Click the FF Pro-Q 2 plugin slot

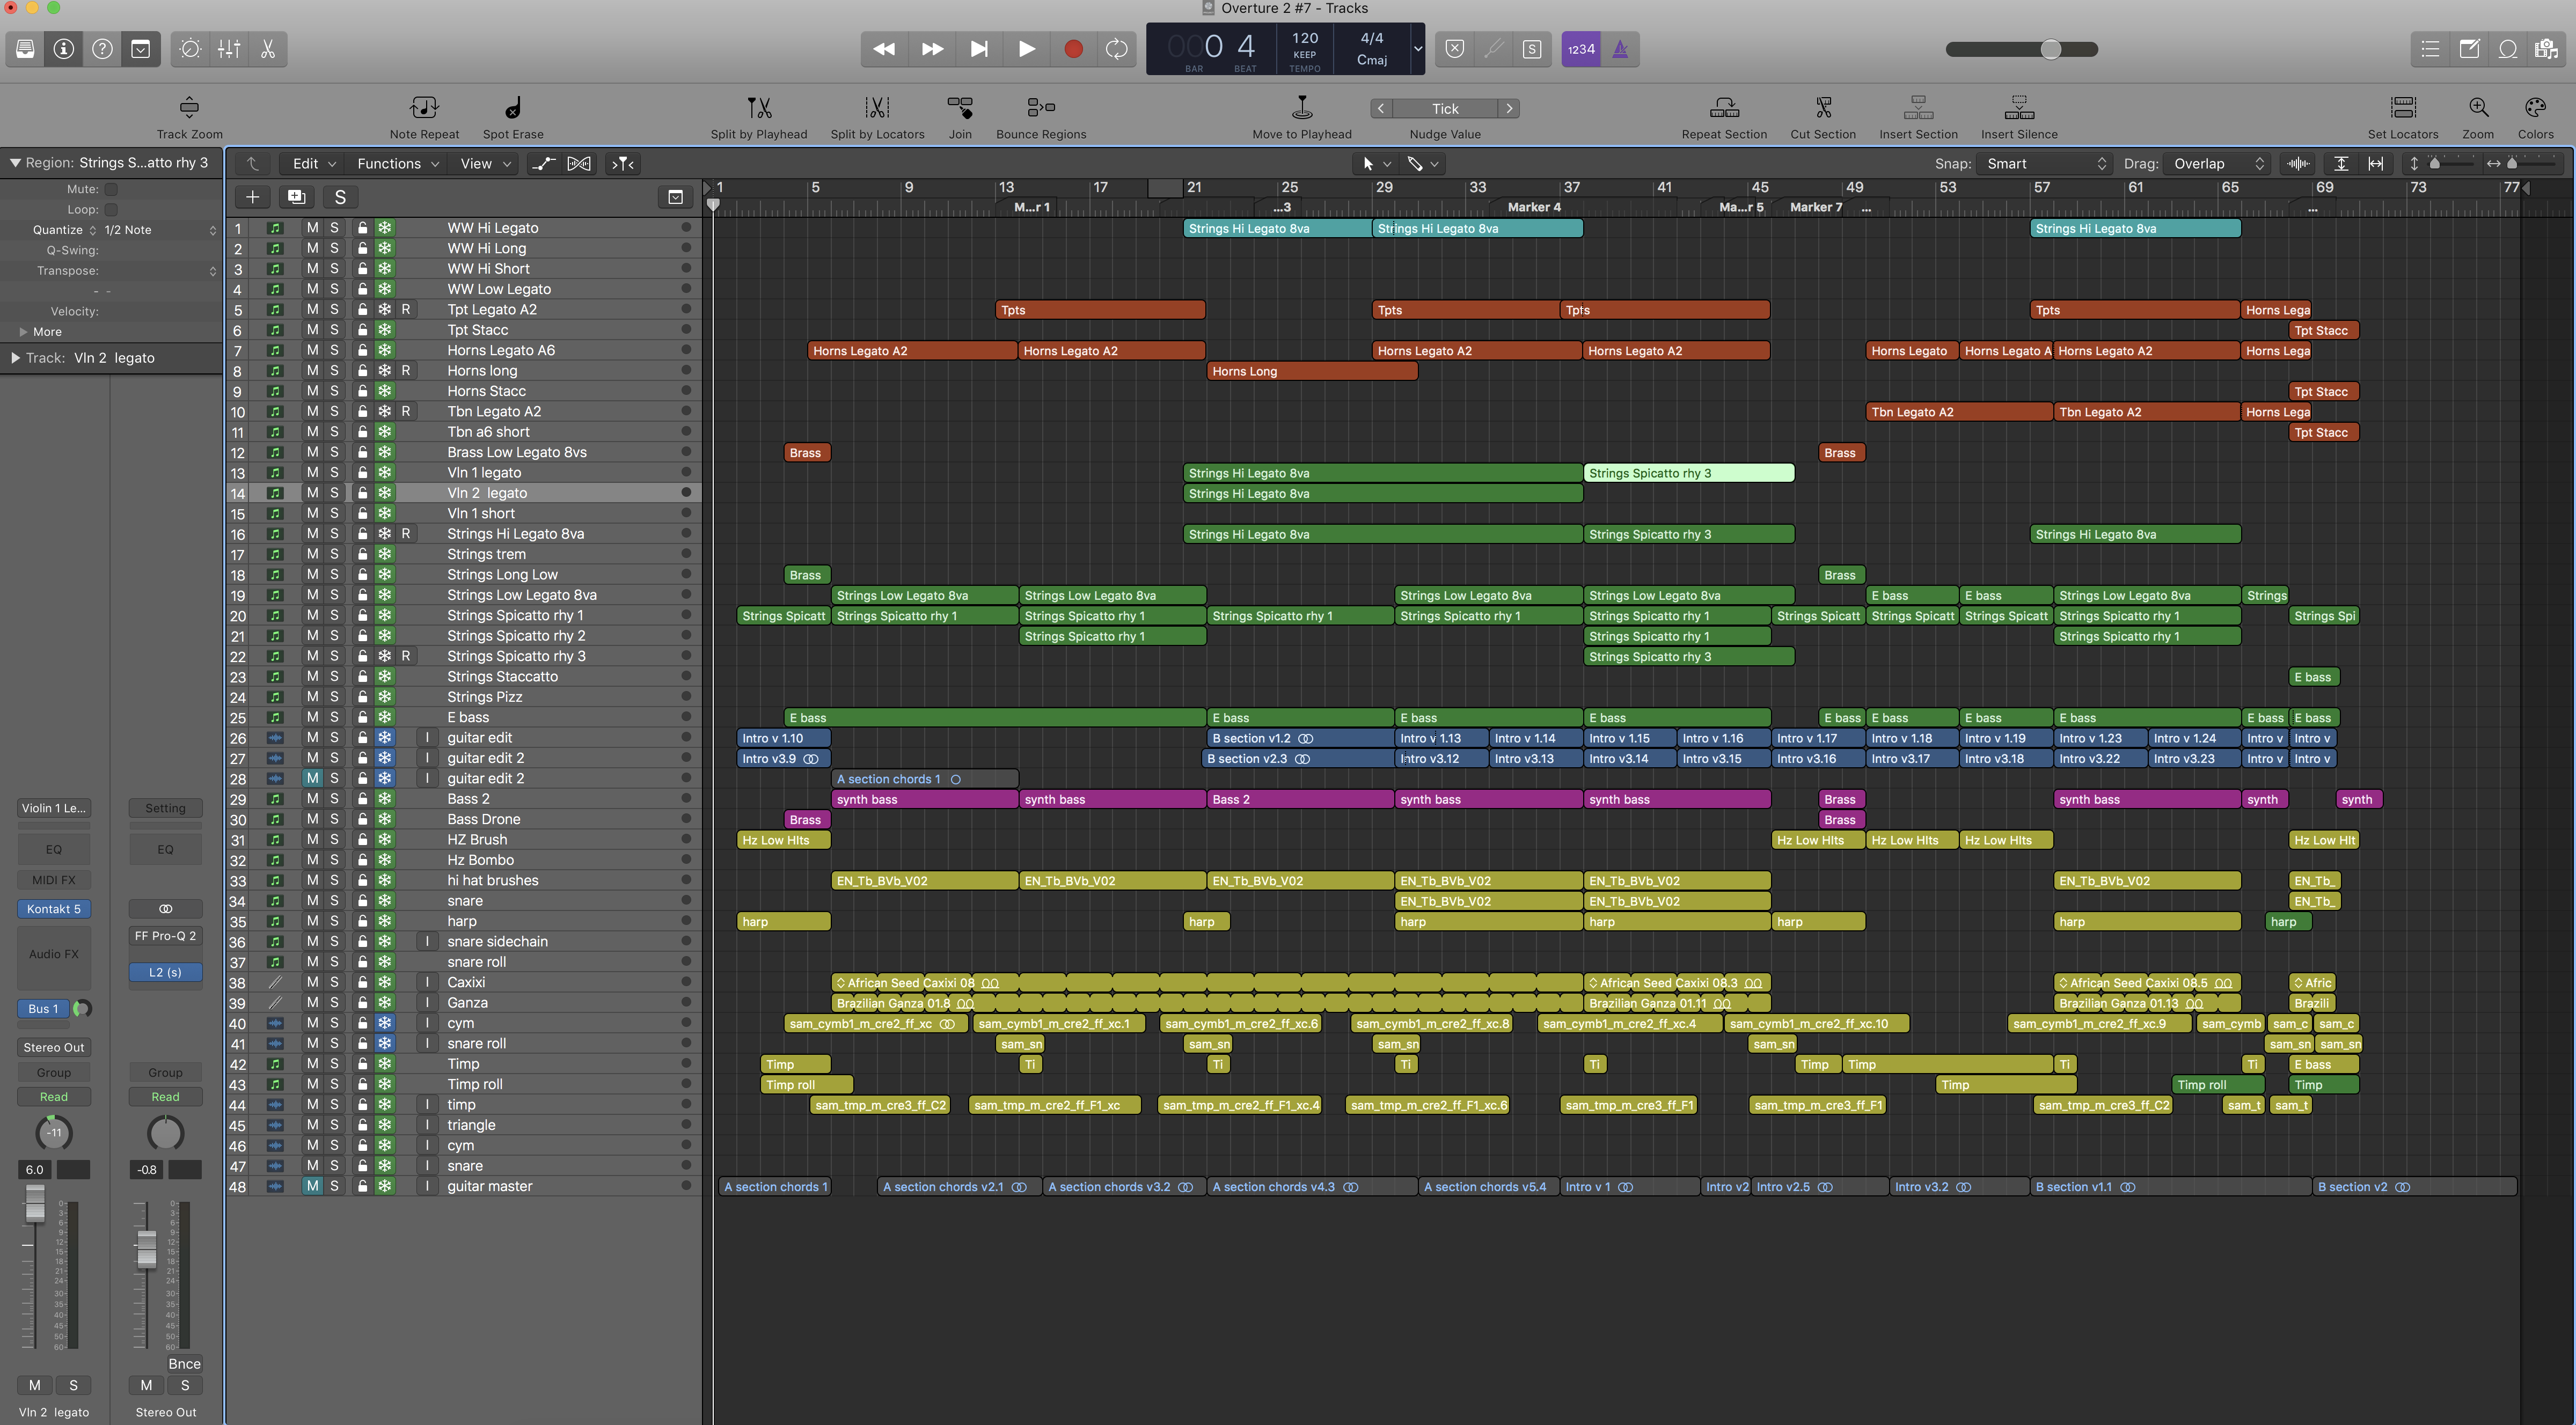(165, 936)
